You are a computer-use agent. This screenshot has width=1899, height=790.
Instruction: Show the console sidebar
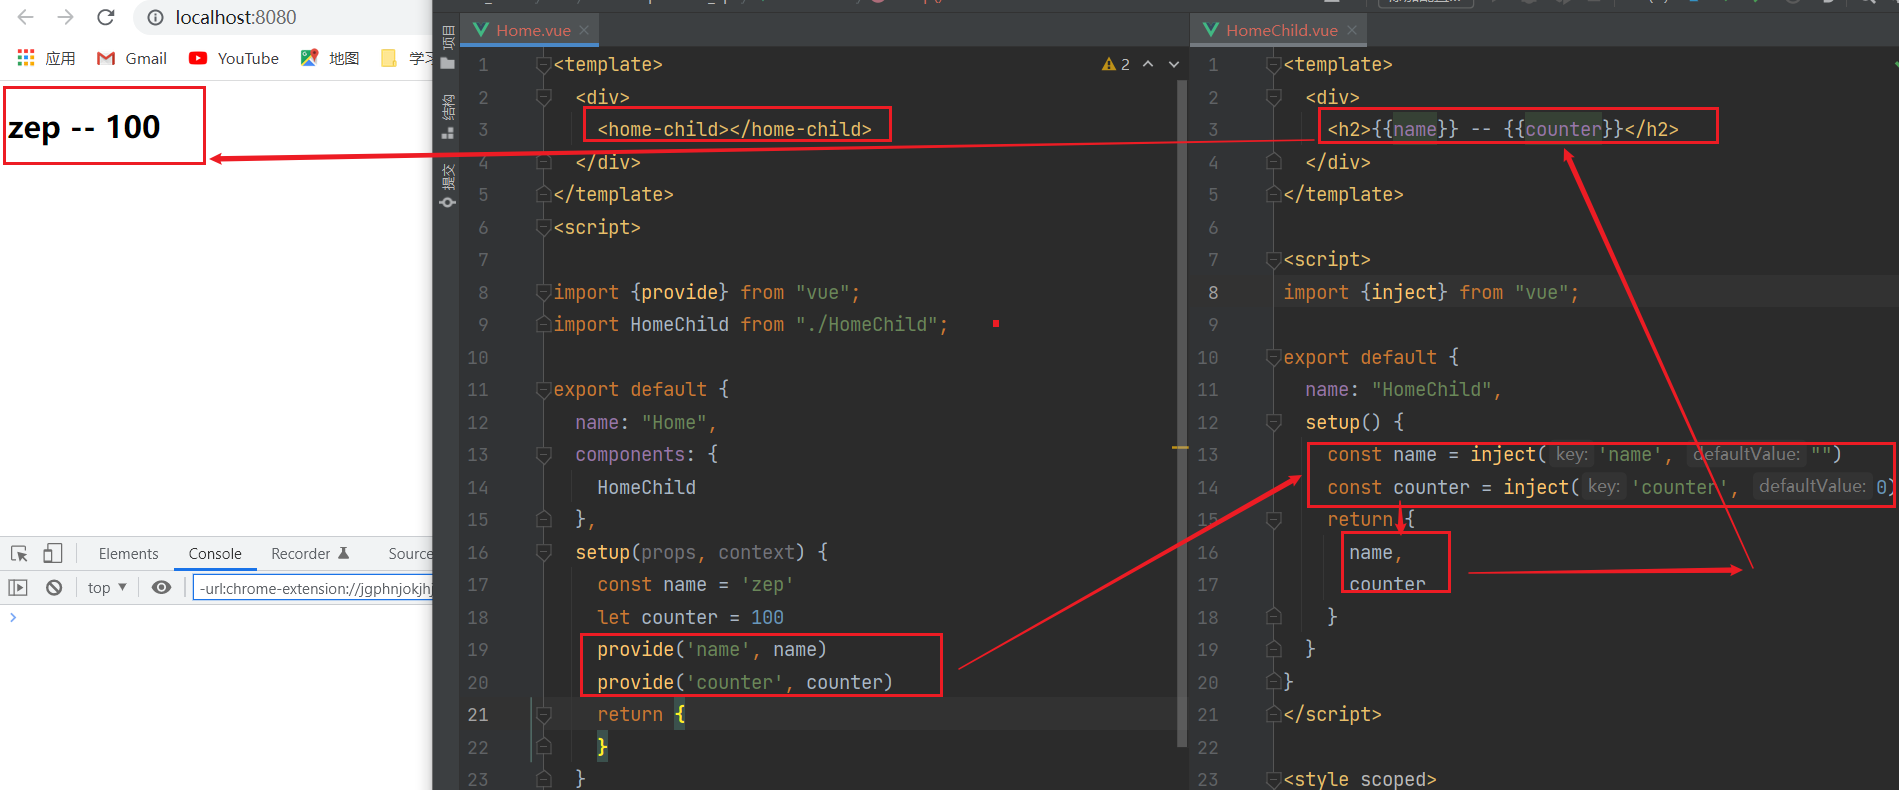click(18, 588)
